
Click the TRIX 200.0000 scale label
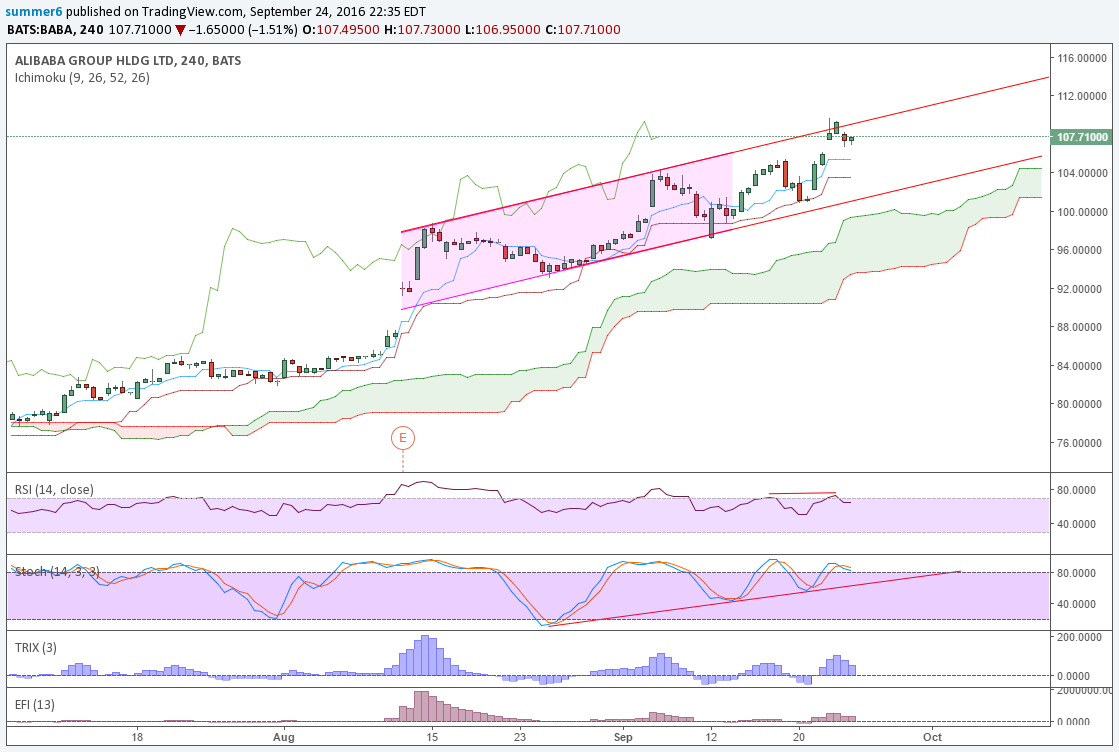(x=1080, y=637)
